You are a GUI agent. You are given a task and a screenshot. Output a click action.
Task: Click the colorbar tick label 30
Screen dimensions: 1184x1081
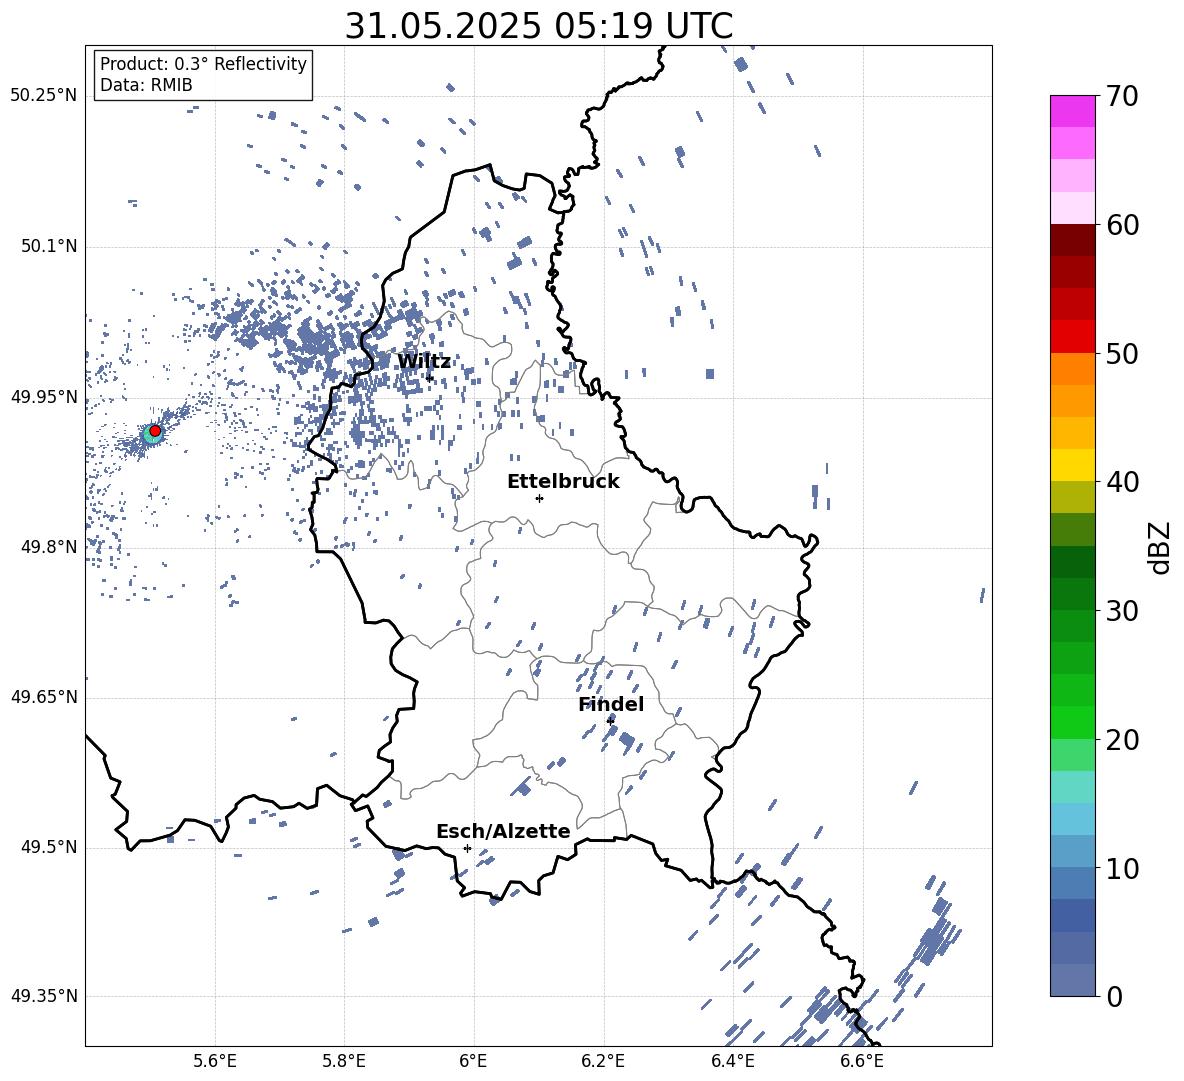(x=1121, y=611)
